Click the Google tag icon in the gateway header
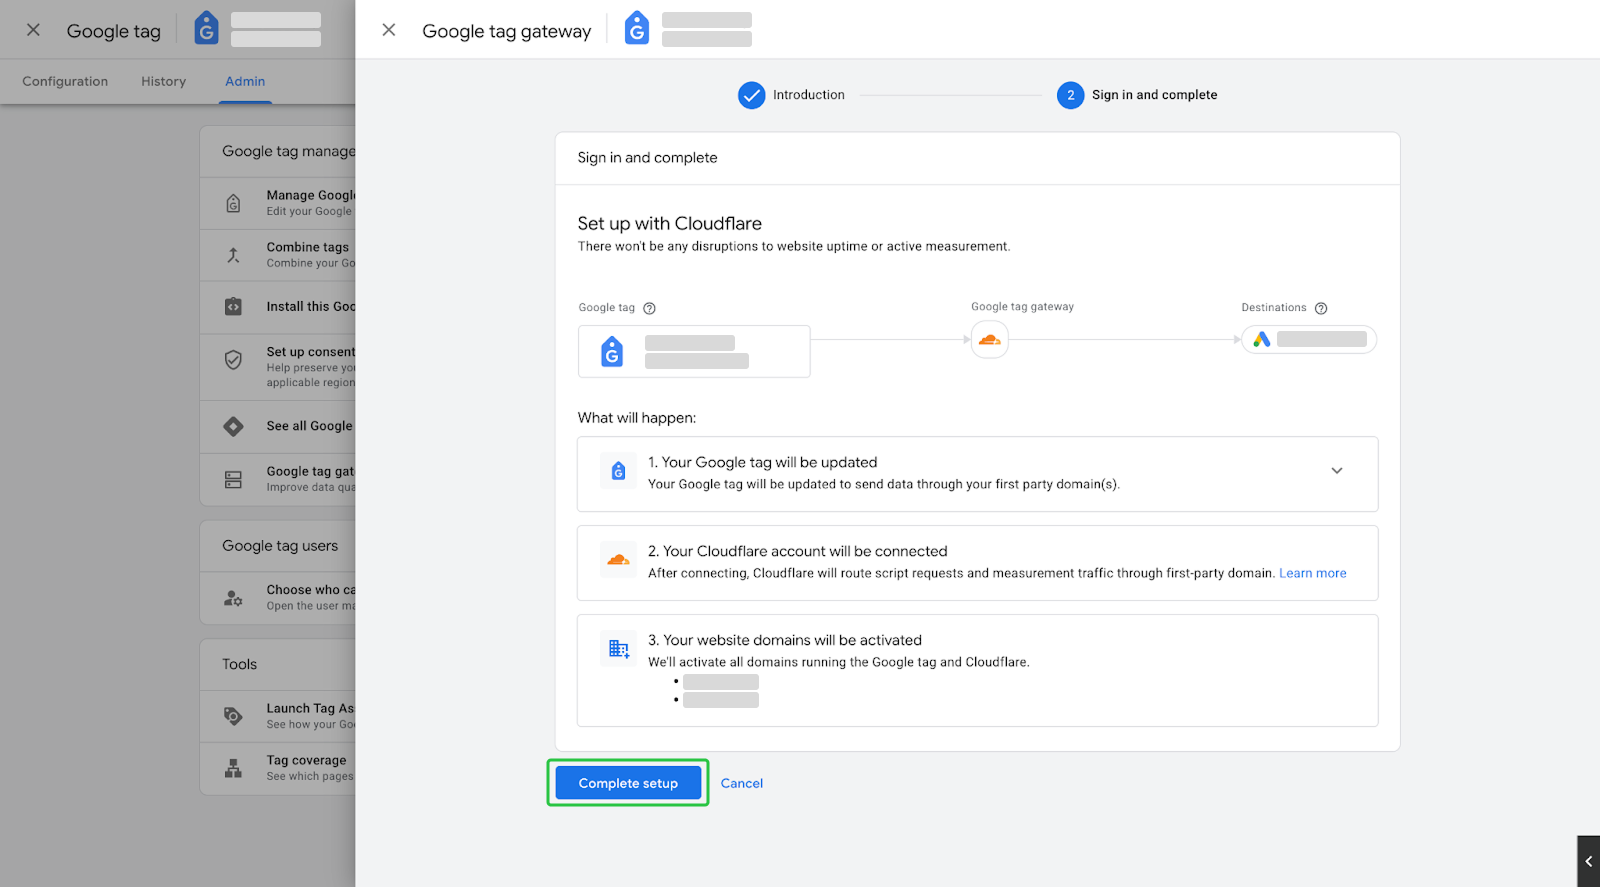Screen dimensions: 1600x887 [637, 29]
